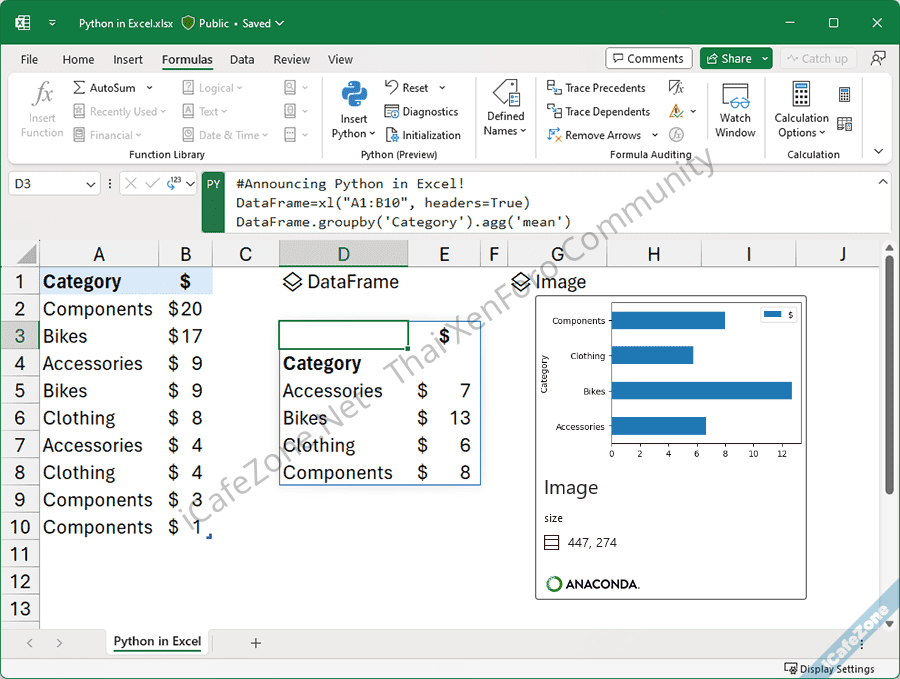Add a new sheet with plus button
The width and height of the screenshot is (900, 679).
coord(256,643)
